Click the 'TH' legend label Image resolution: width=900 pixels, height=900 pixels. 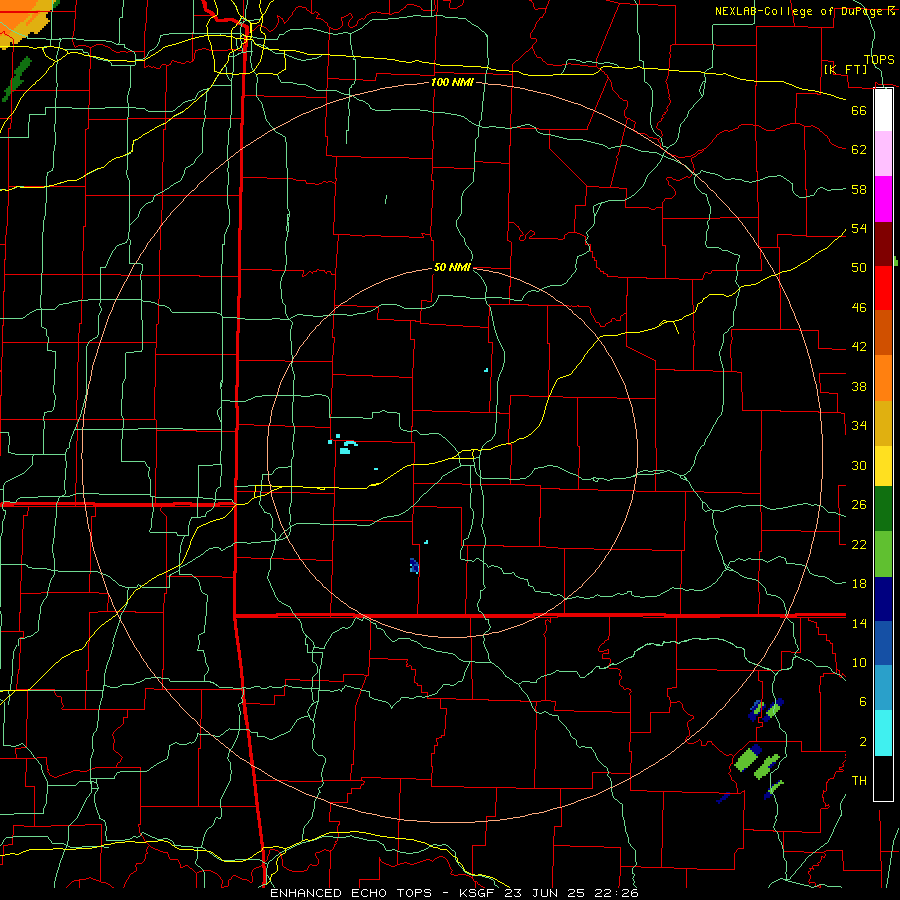[x=859, y=780]
